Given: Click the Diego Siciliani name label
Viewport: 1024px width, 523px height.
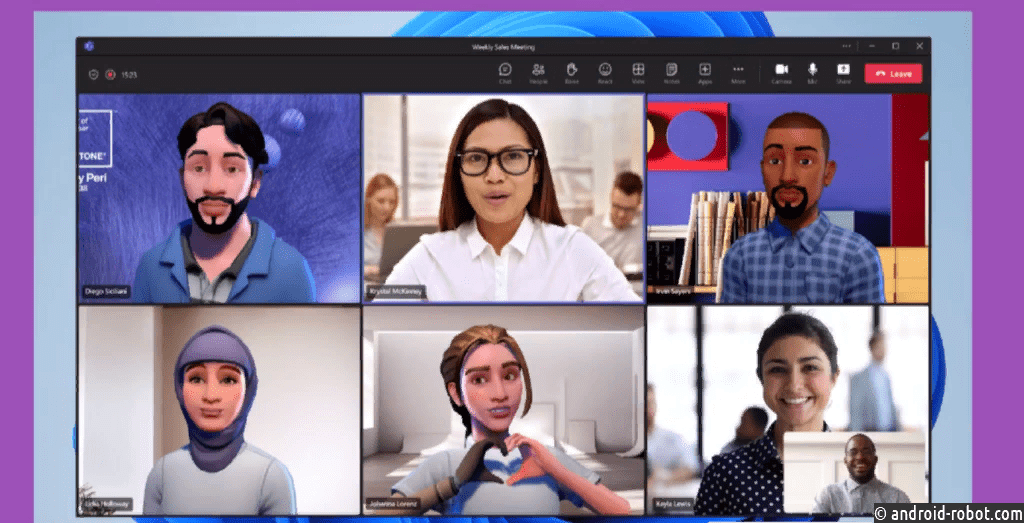Looking at the screenshot, I should coord(106,291).
